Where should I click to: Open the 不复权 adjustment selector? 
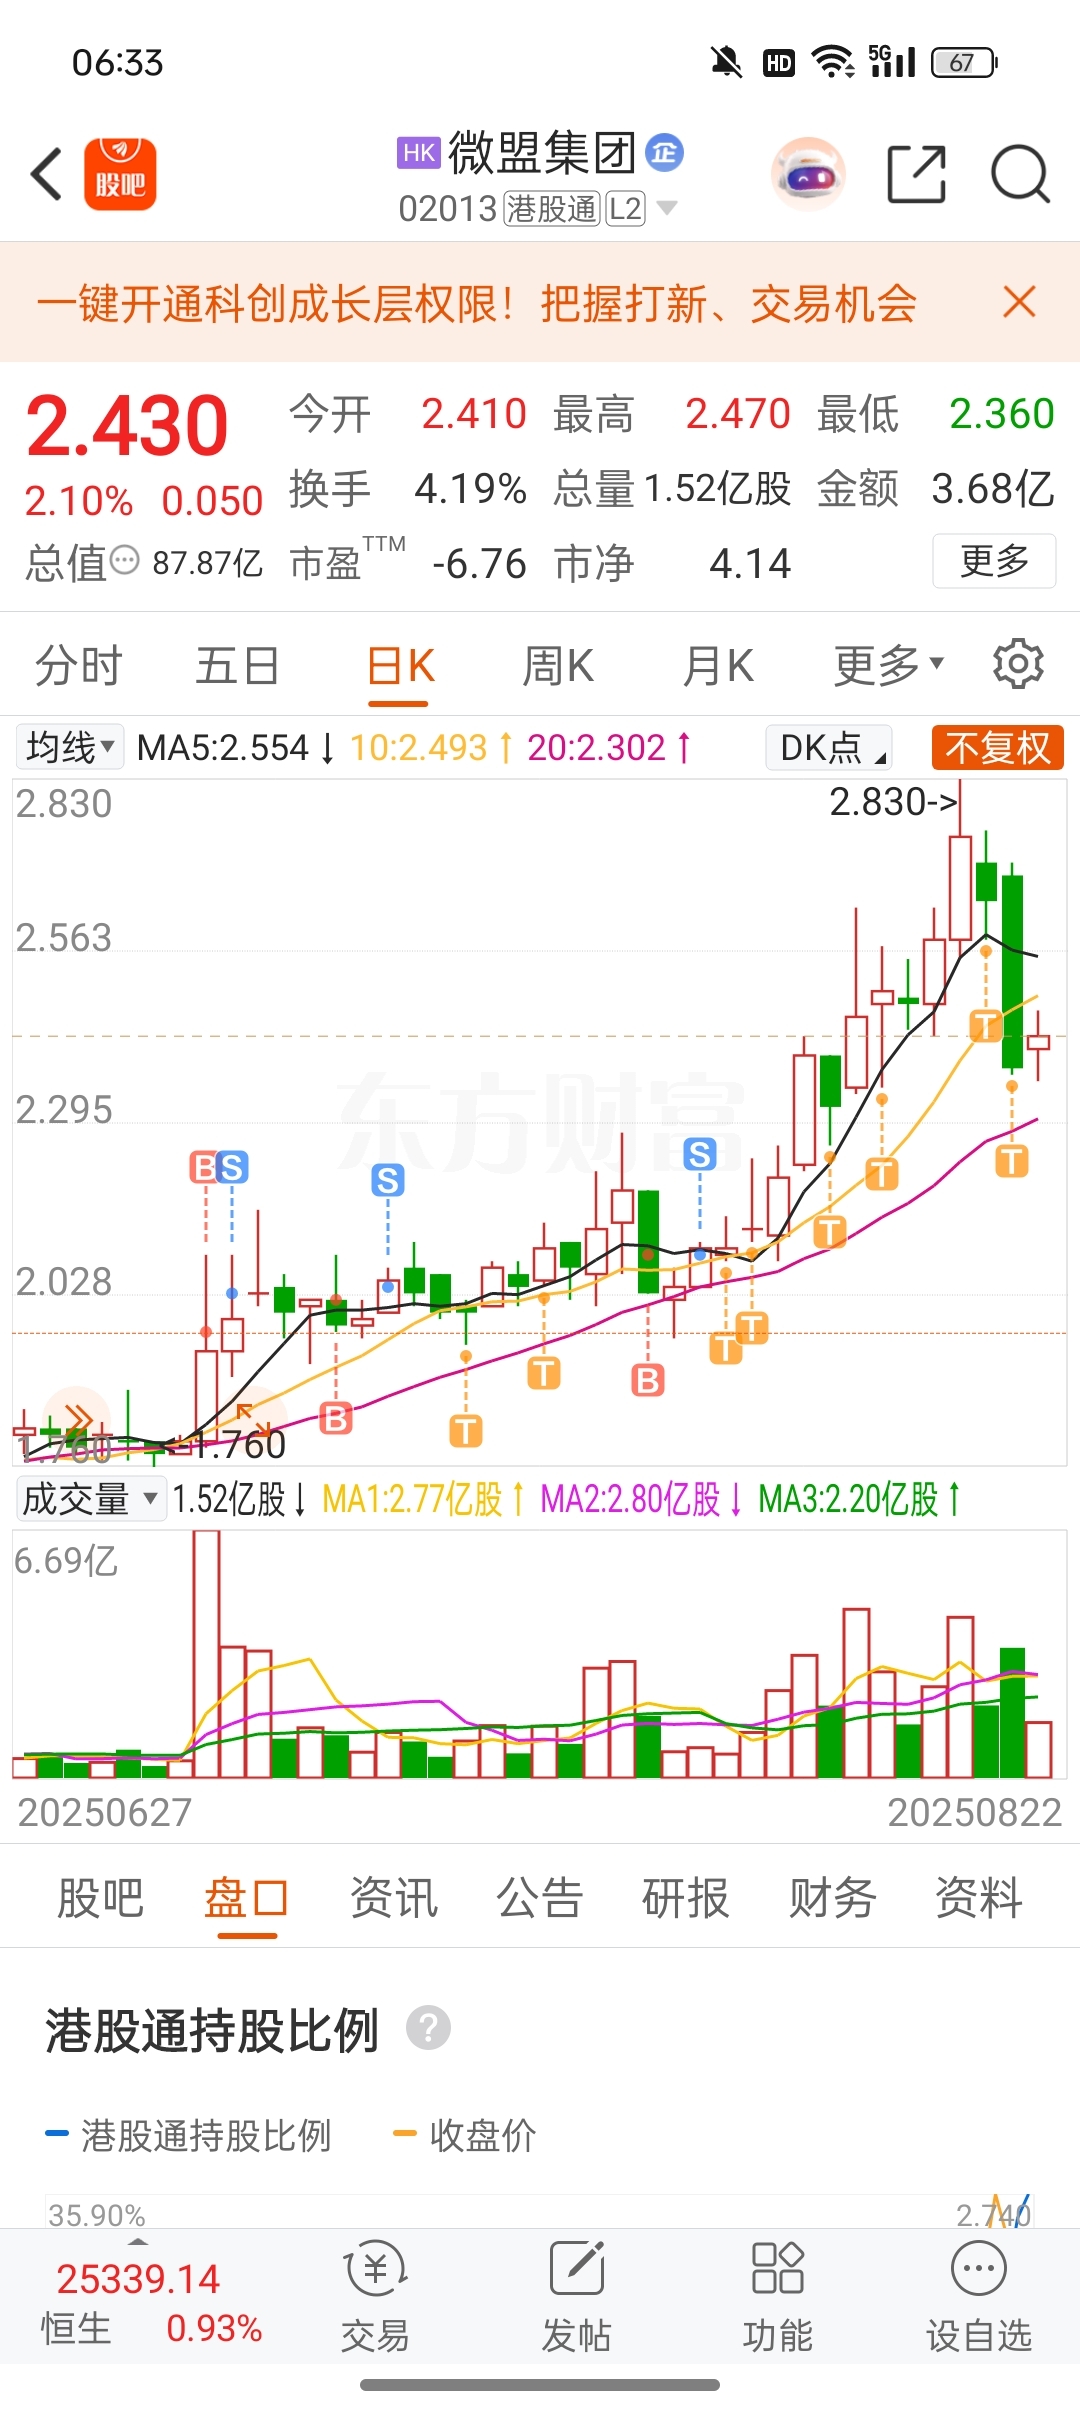pos(997,747)
